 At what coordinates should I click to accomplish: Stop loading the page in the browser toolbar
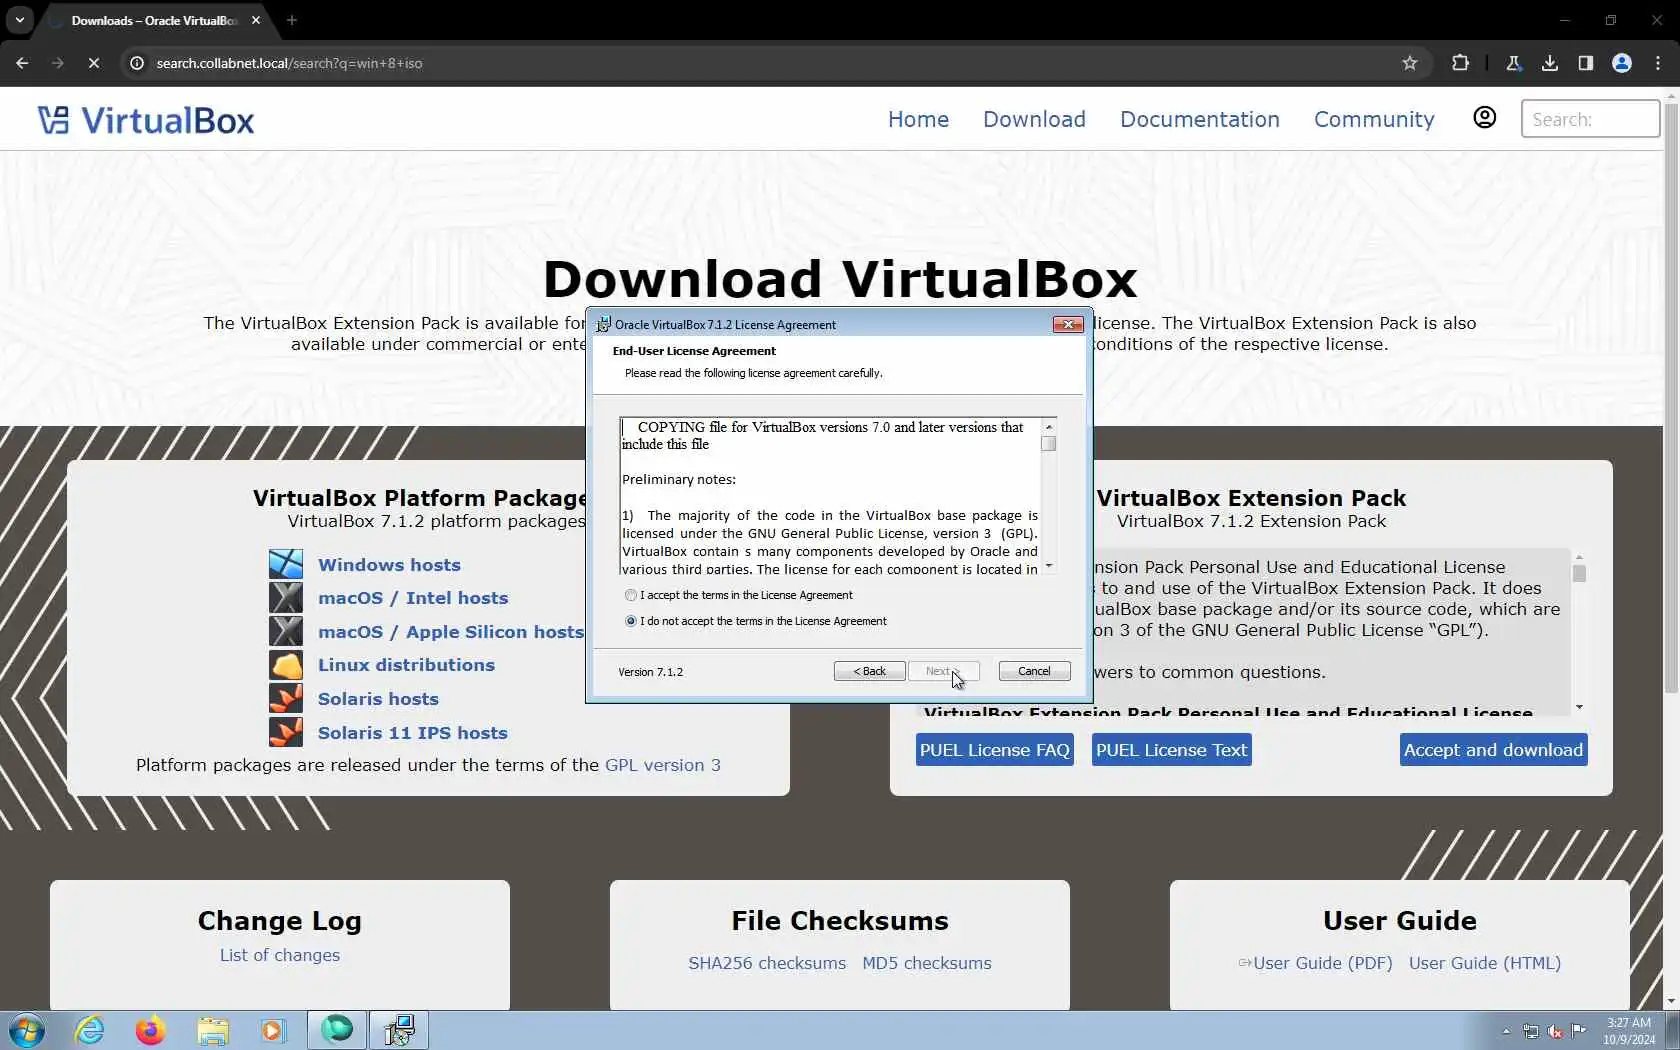pos(93,63)
